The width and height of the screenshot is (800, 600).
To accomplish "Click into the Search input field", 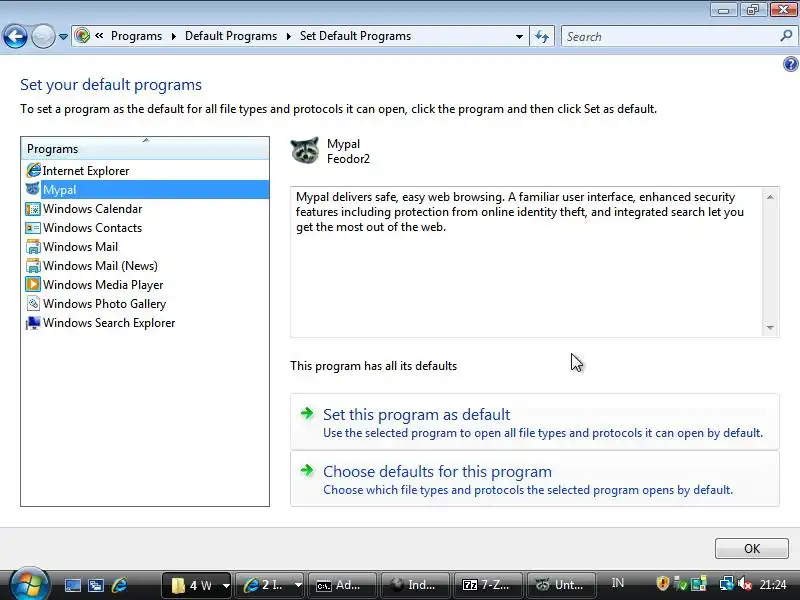I will (671, 37).
